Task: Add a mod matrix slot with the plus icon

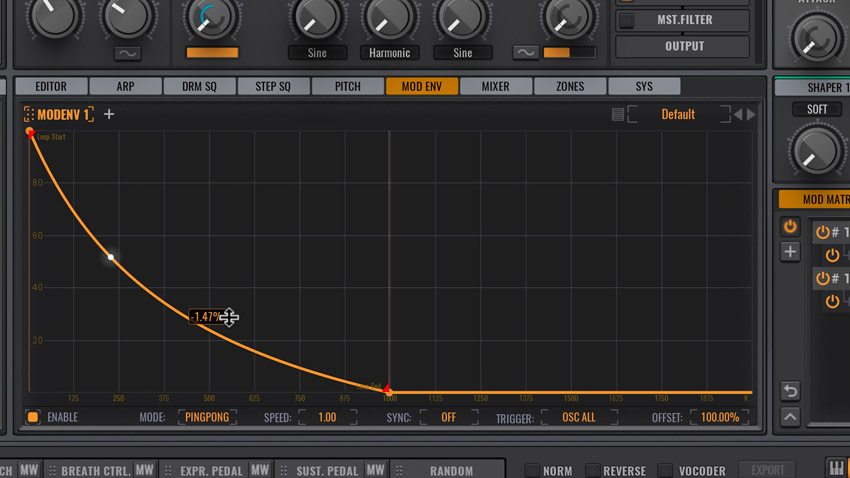Action: [790, 251]
